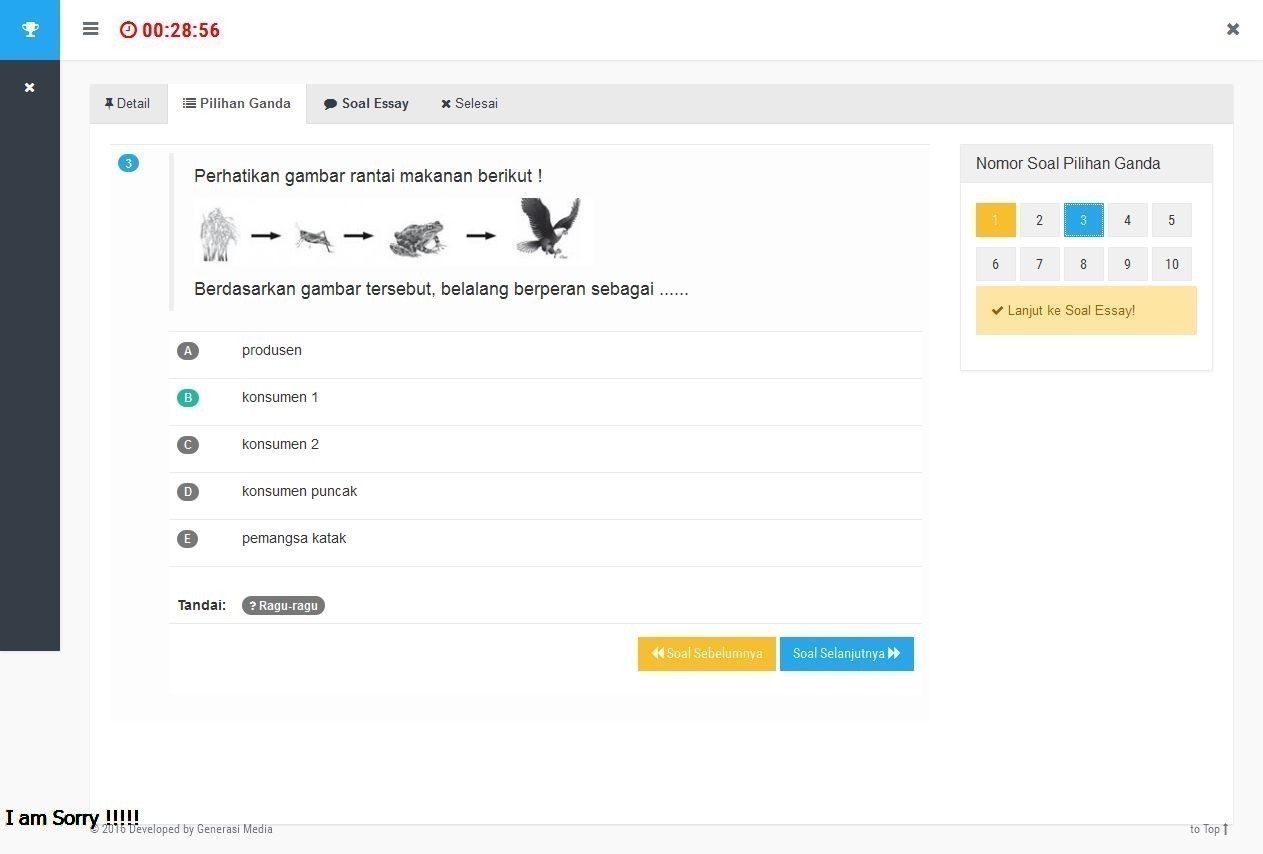Screen dimensions: 1263x854
Task: Go to next question with Soal Selanjutnya
Action: point(846,654)
